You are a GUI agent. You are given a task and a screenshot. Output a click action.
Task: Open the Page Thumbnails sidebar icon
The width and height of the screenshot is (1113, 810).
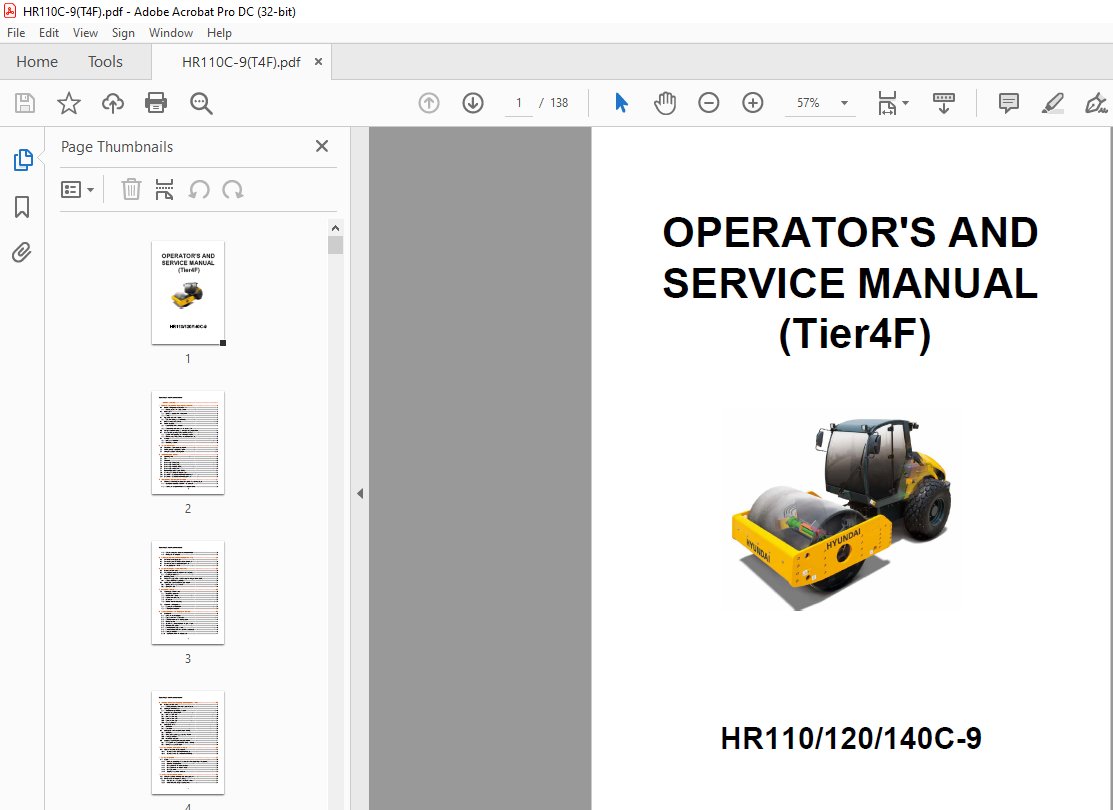tap(23, 160)
